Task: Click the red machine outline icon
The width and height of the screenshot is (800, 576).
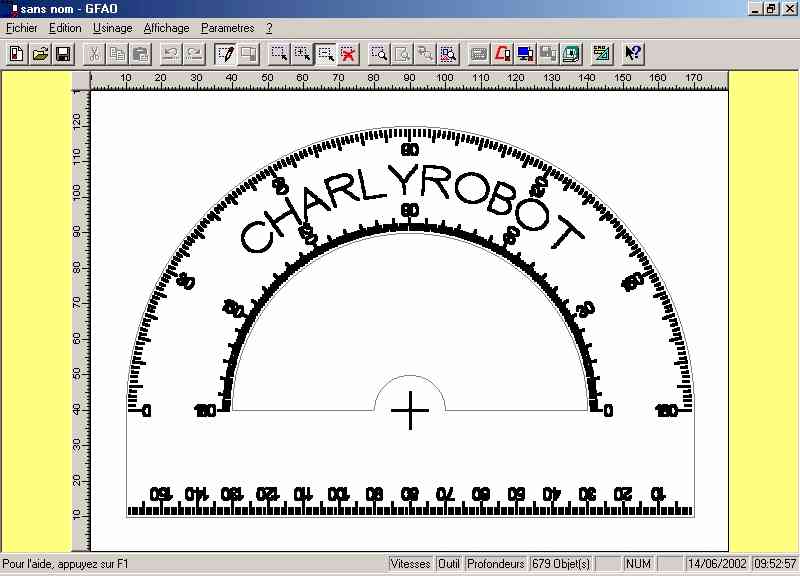Action: (x=503, y=54)
